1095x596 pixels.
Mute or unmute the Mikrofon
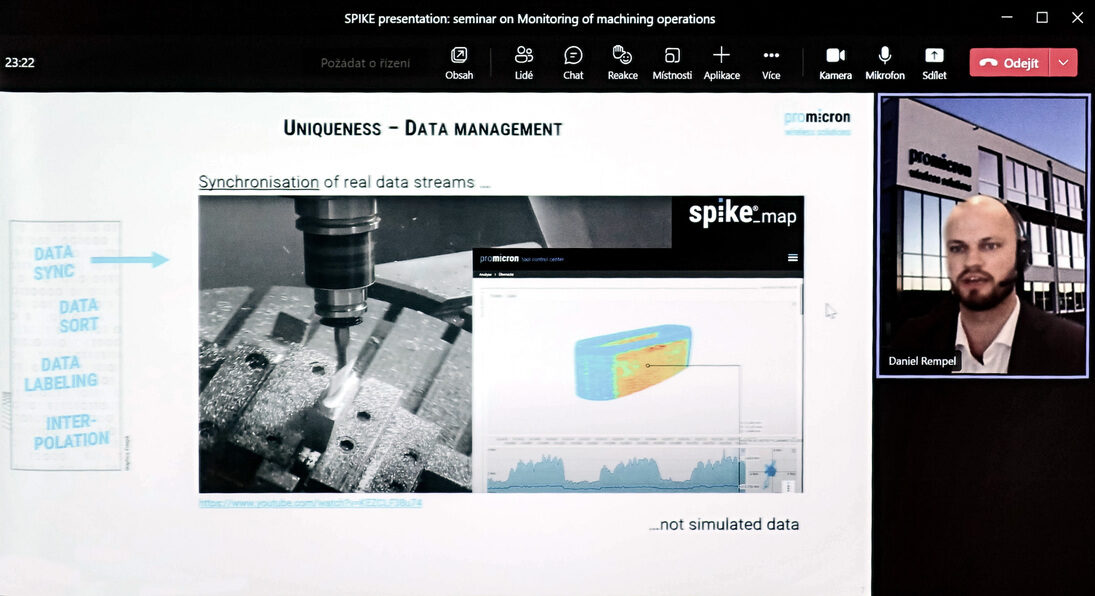pos(884,62)
